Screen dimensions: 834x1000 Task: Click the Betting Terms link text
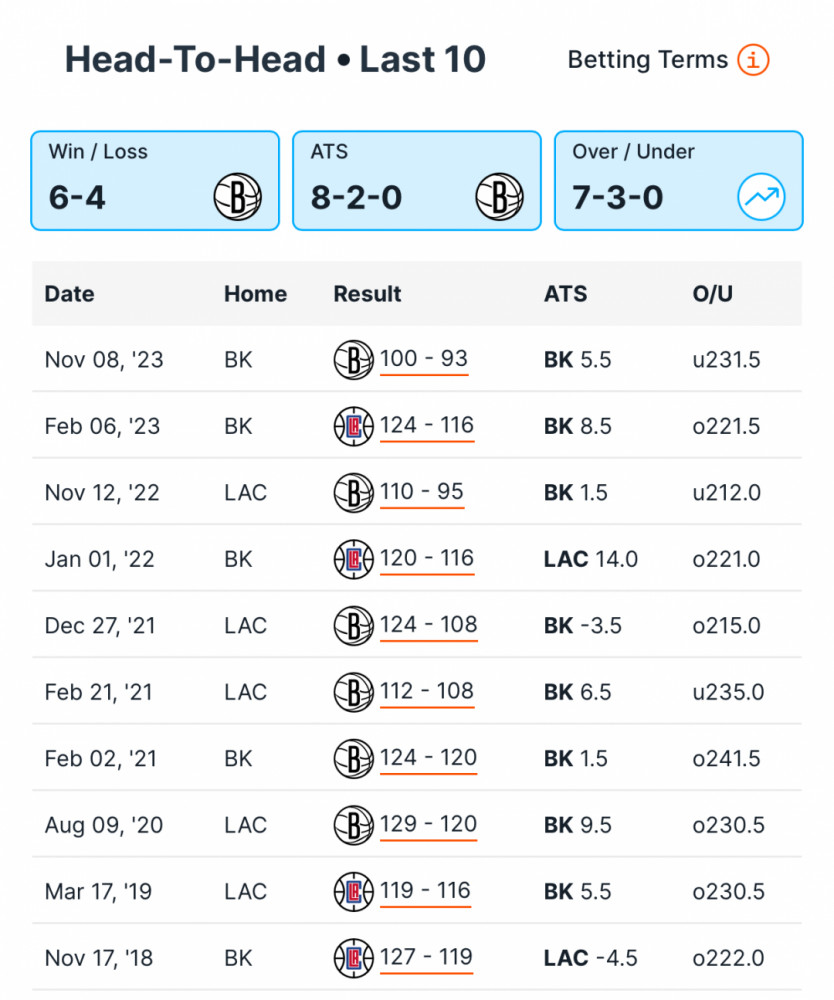[x=648, y=60]
